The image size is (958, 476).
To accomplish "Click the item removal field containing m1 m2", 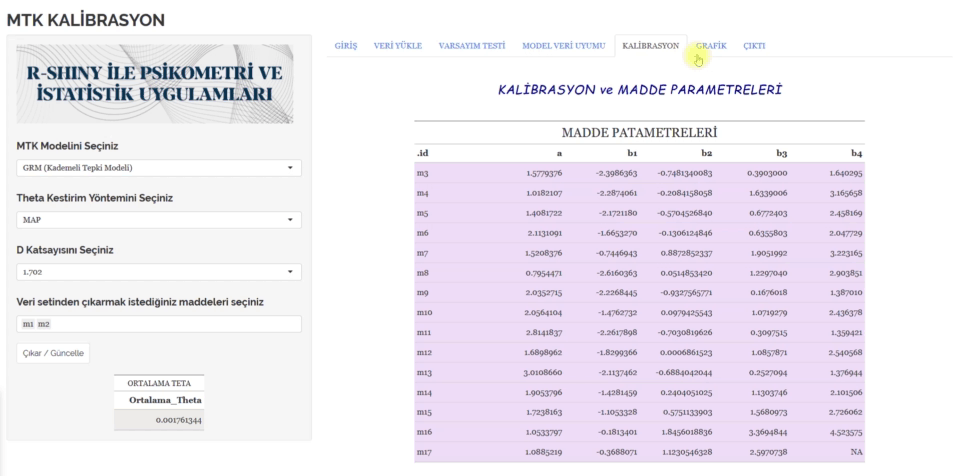I will click(x=159, y=324).
